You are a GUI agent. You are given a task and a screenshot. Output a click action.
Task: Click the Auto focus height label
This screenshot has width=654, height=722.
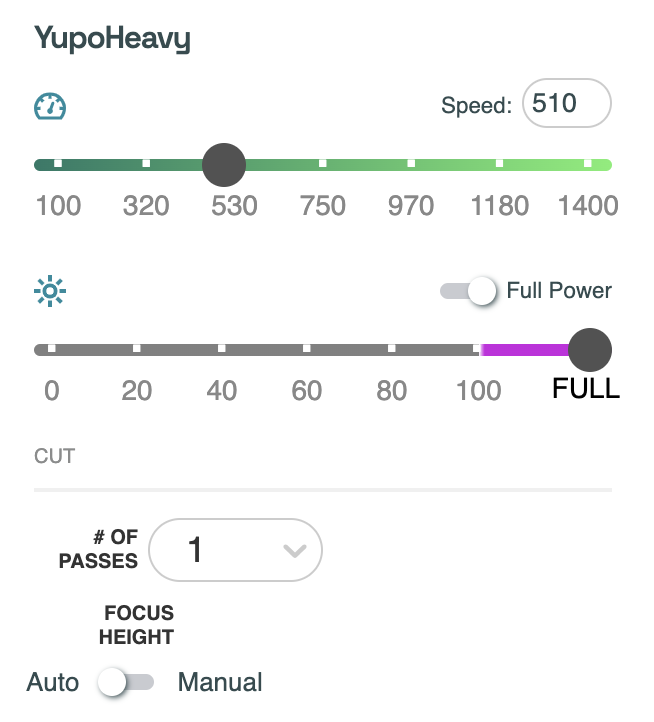coord(53,682)
